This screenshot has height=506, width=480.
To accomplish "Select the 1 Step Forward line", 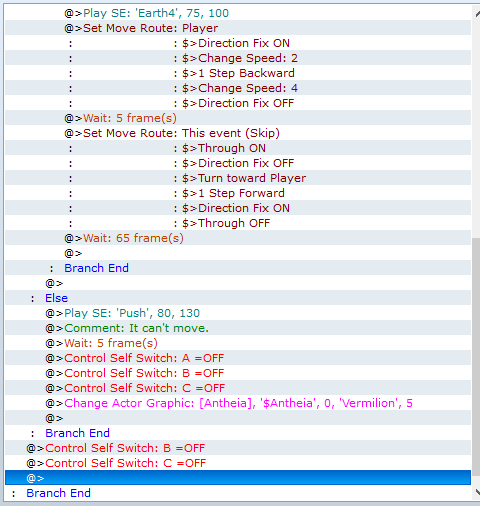I will [x=238, y=193].
